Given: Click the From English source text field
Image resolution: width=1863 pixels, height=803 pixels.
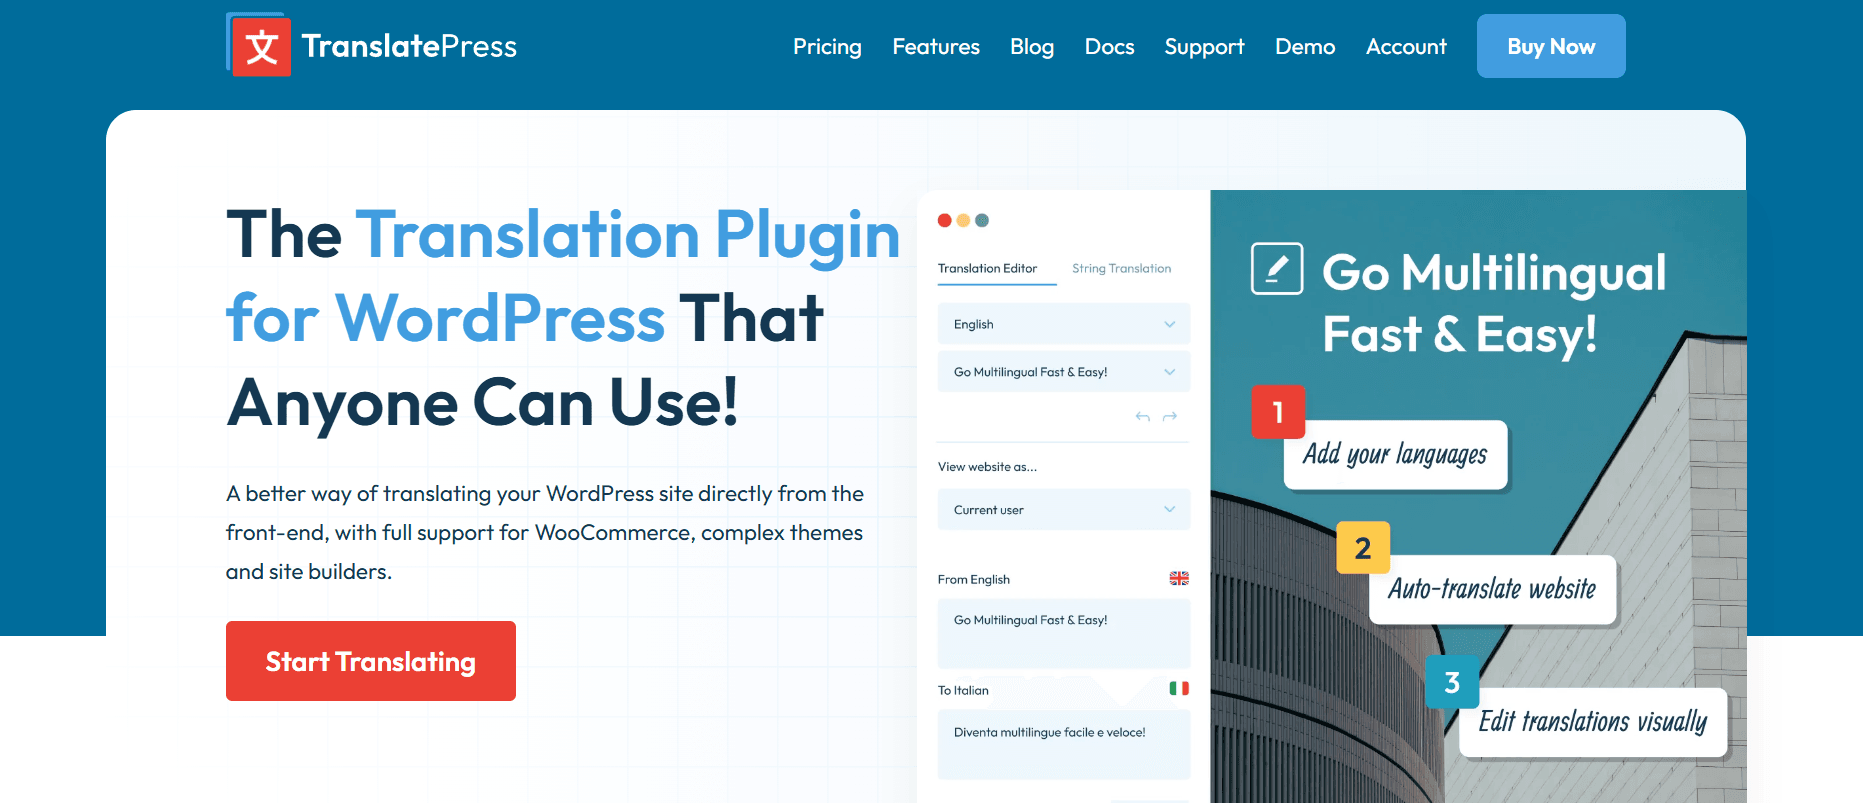Looking at the screenshot, I should point(1064,634).
